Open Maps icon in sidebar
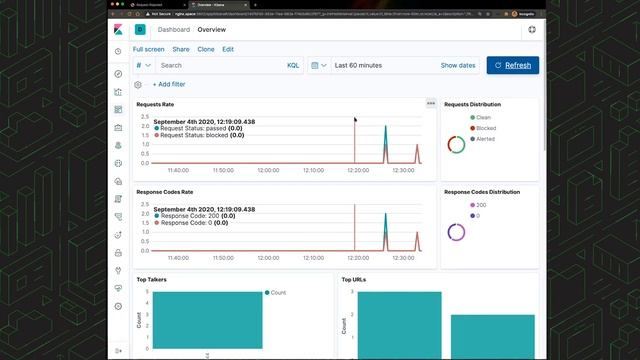640x360 pixels. [x=118, y=145]
